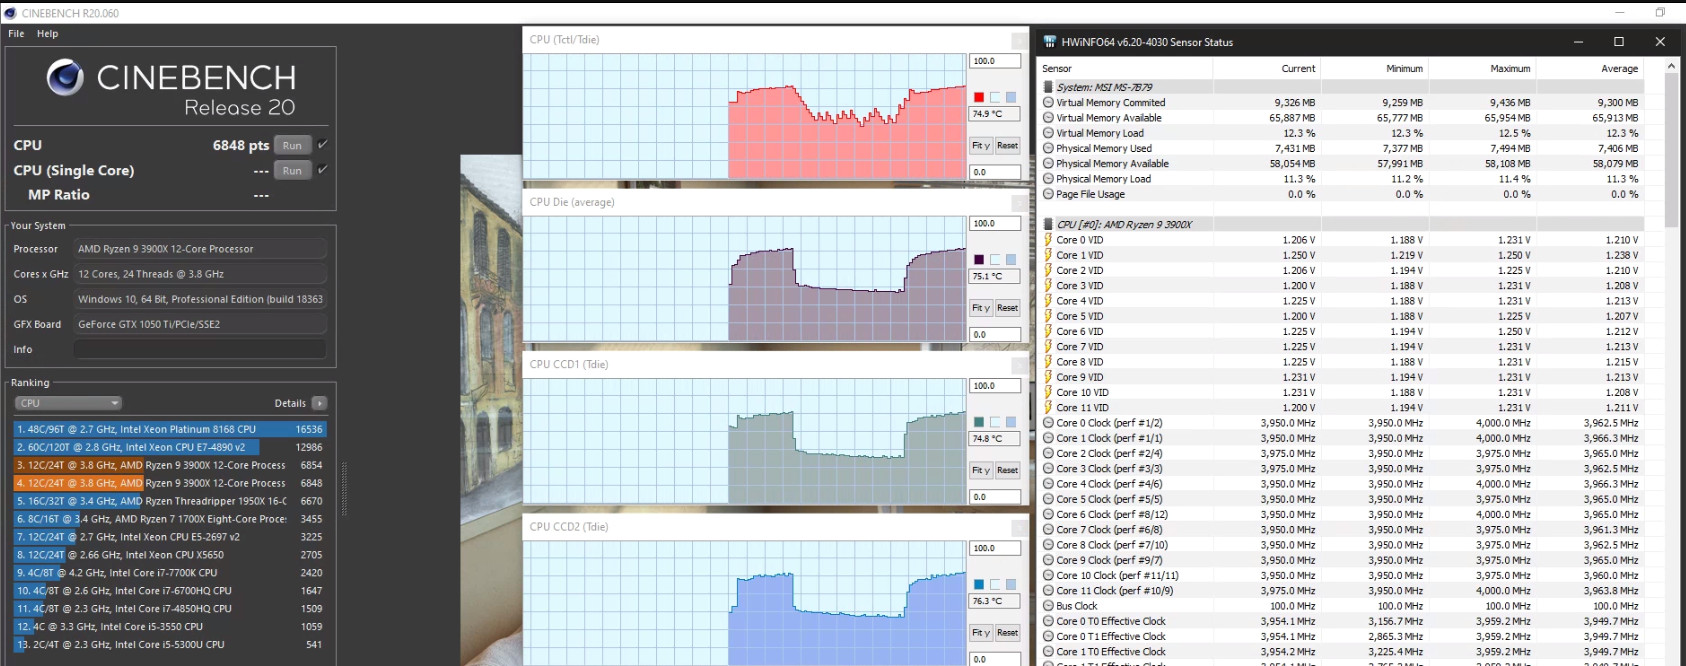The height and width of the screenshot is (666, 1686).
Task: Click red line color swatch on Tctl/Tdie graph
Action: (979, 97)
